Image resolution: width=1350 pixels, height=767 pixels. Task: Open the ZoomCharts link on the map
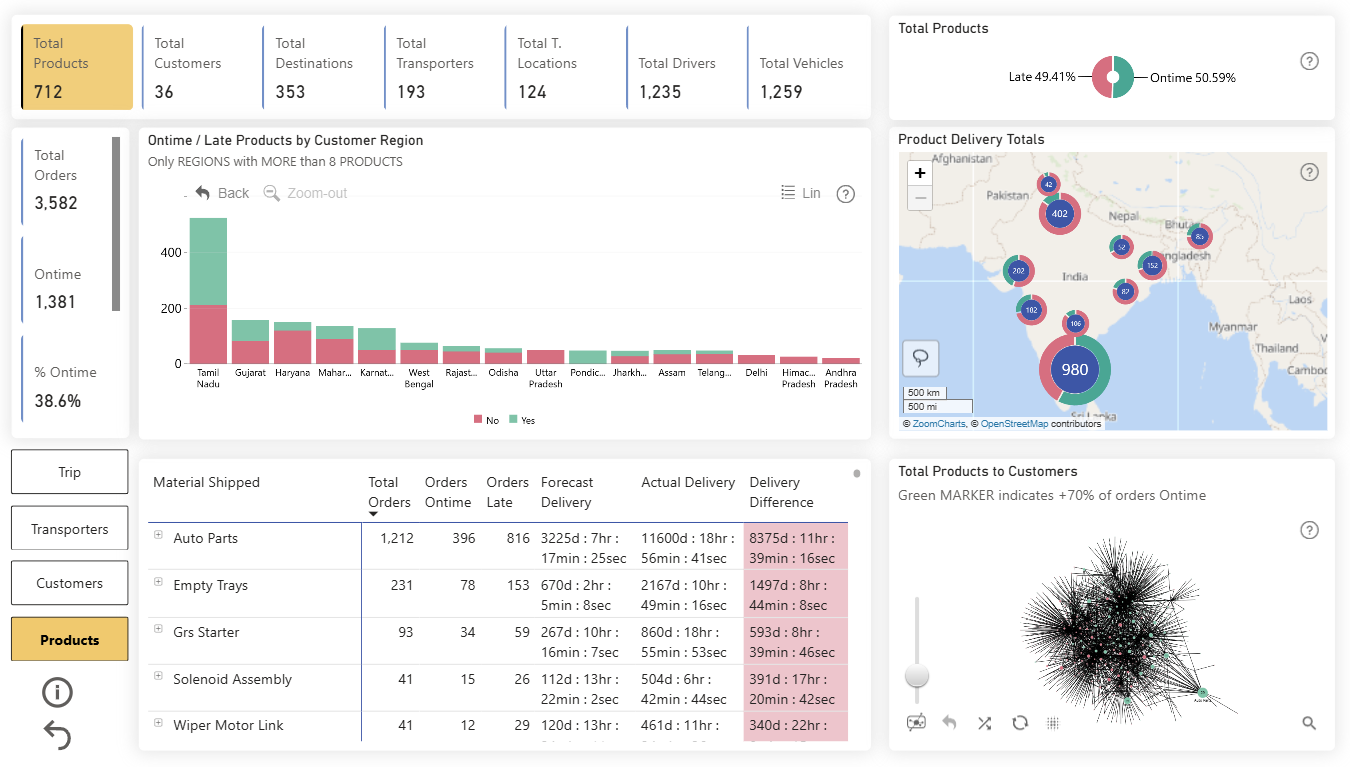point(939,424)
